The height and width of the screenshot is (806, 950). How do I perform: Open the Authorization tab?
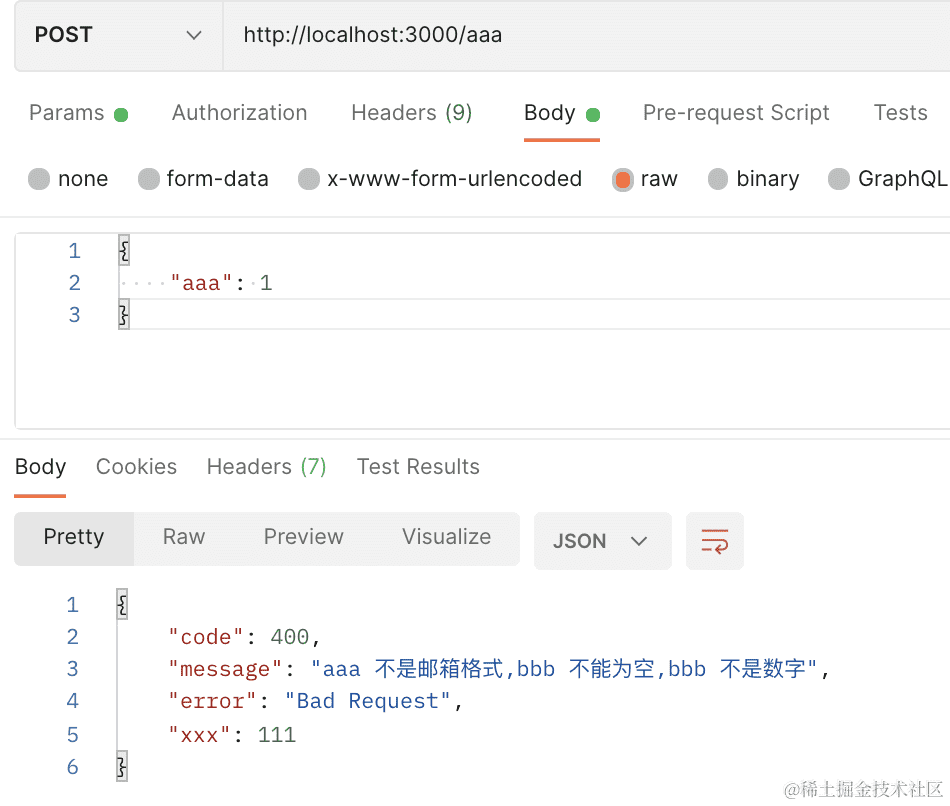[239, 113]
